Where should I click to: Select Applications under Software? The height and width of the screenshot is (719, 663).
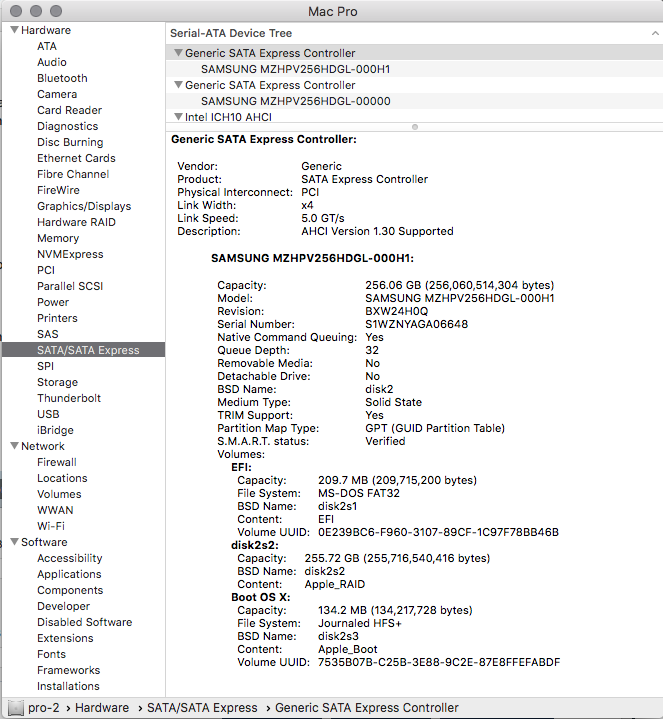(x=69, y=574)
